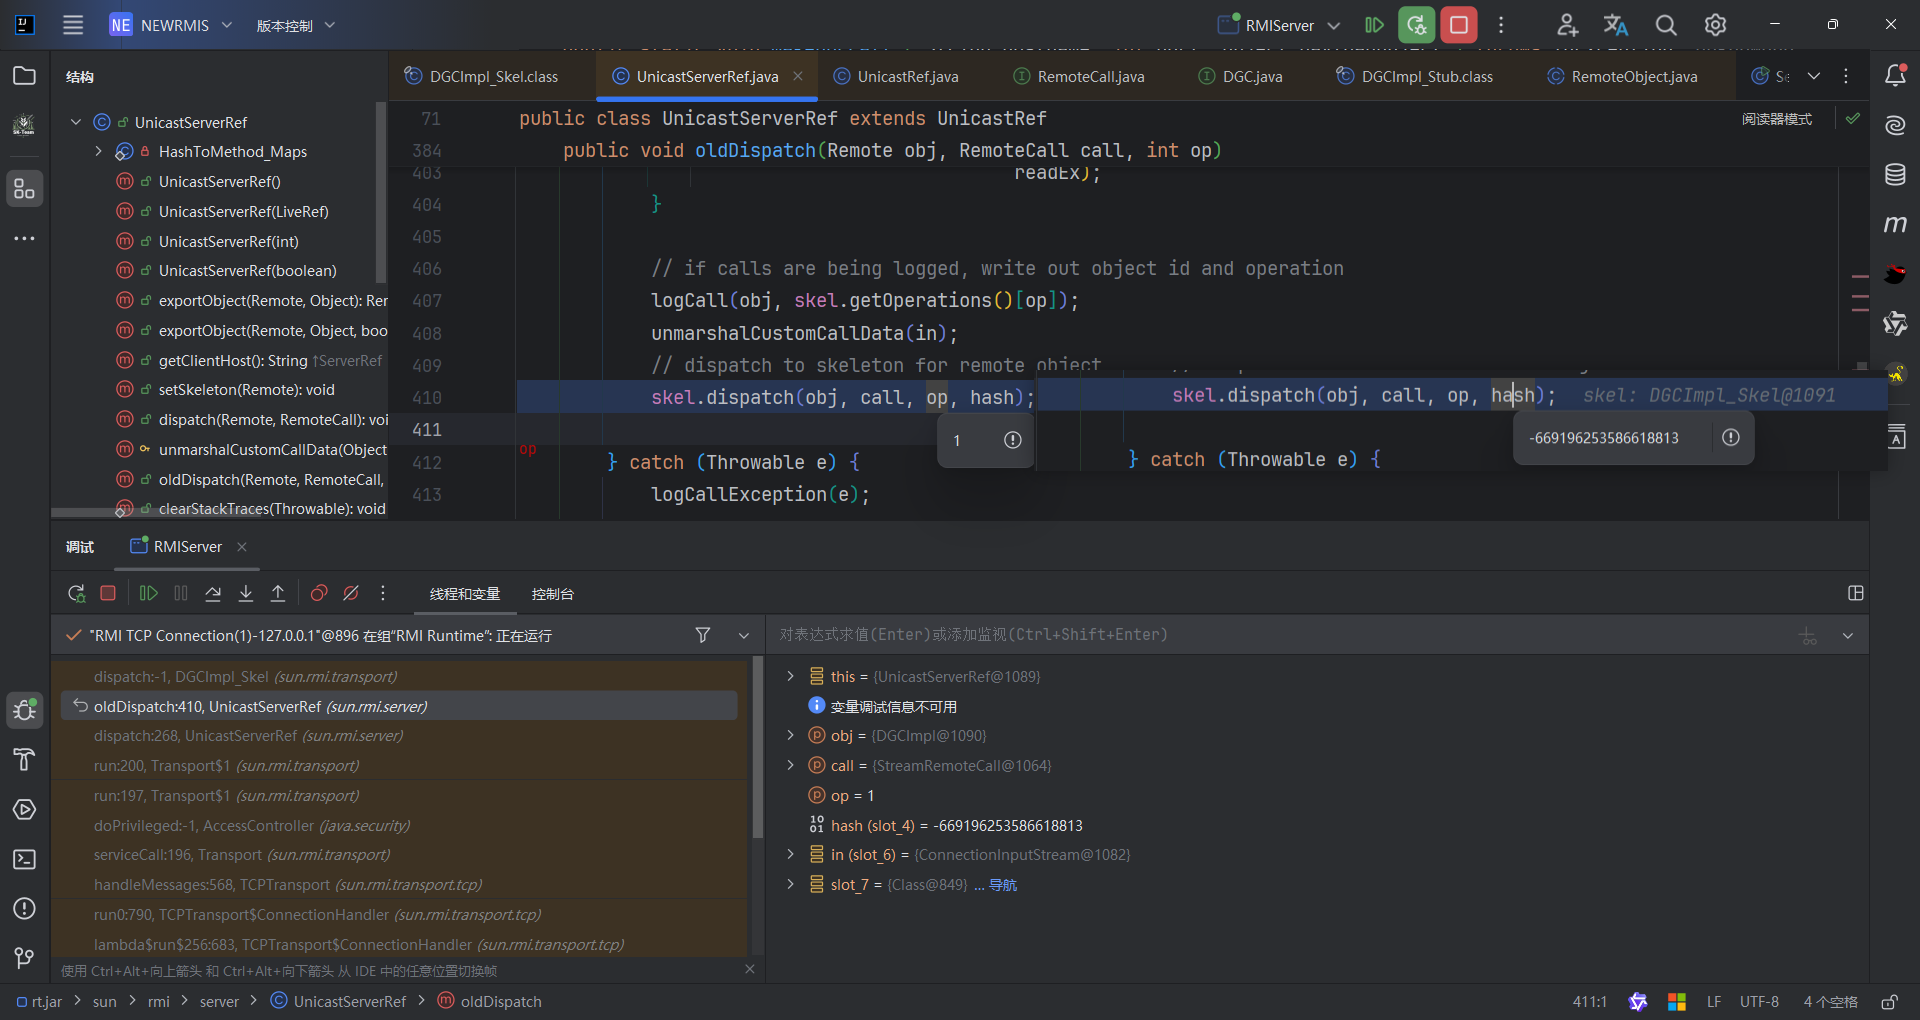The image size is (1920, 1020).
Task: Open LF line separator selector
Action: 1714,1001
